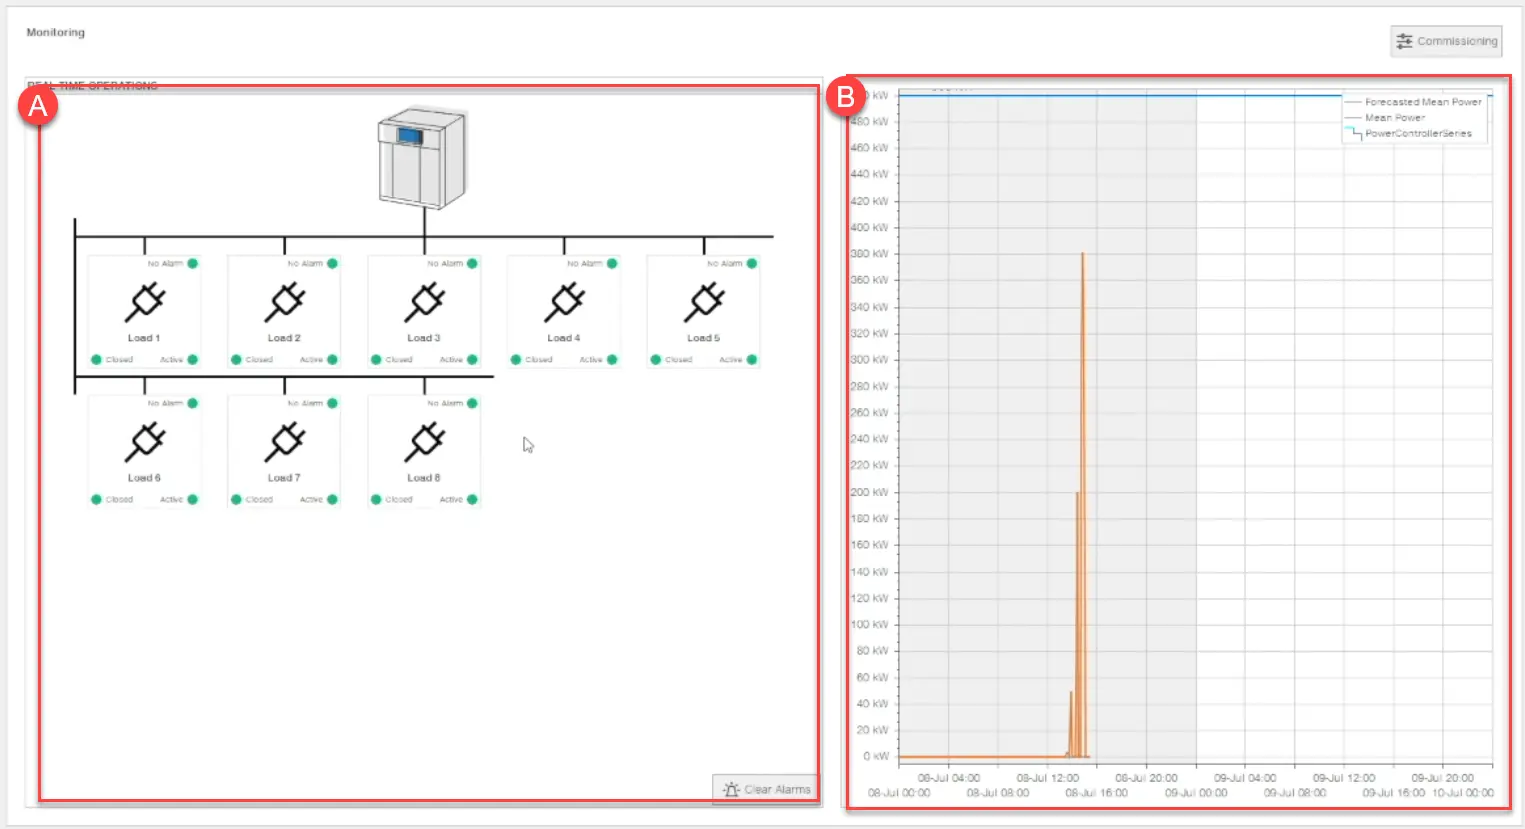Toggle Mean Power series in legend

1394,118
